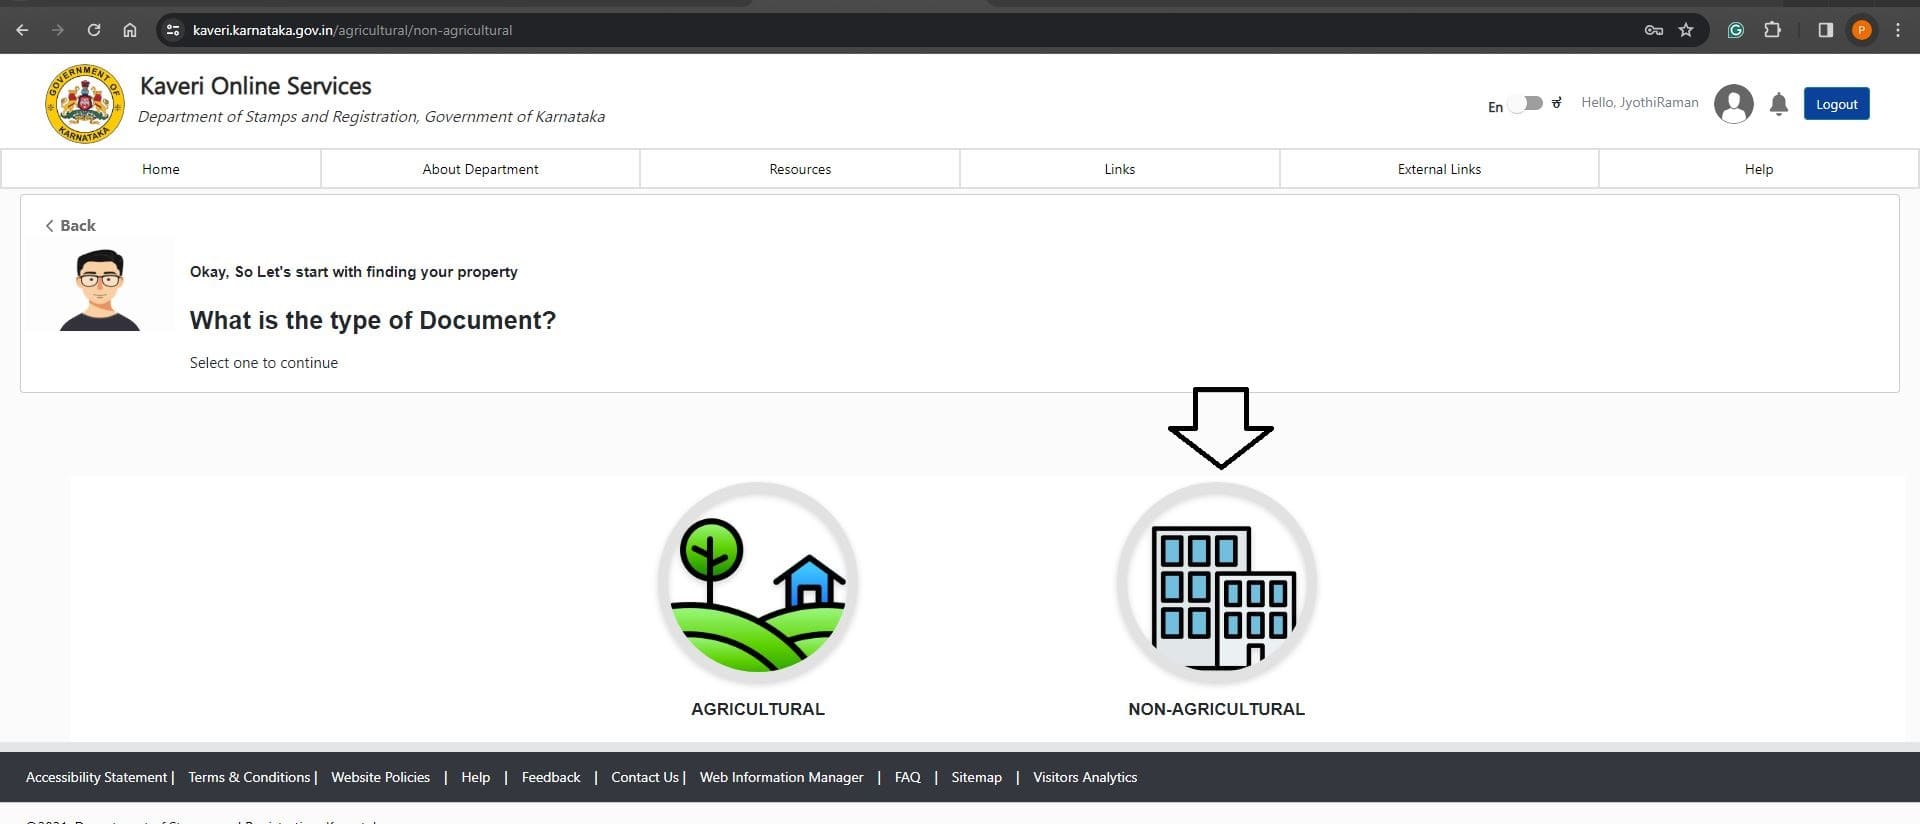The image size is (1920, 824).
Task: Open browser extensions puzzle icon
Action: 1772,30
